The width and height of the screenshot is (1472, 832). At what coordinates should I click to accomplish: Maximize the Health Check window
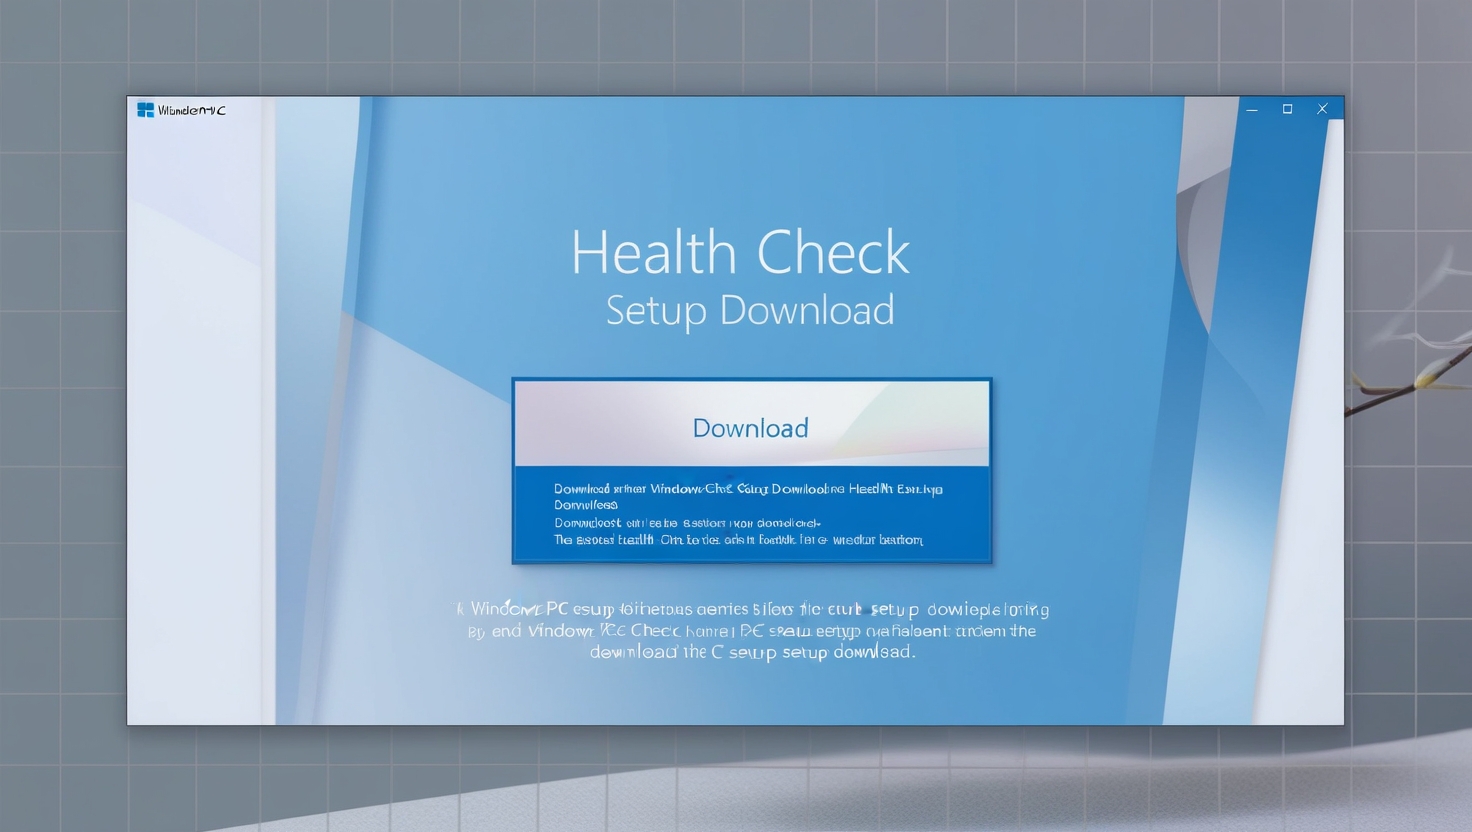1287,109
